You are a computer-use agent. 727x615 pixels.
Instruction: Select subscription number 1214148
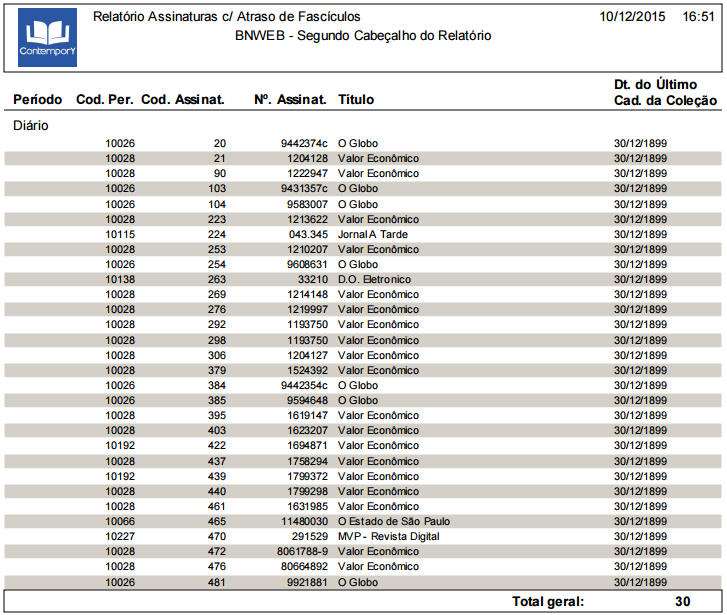(307, 295)
